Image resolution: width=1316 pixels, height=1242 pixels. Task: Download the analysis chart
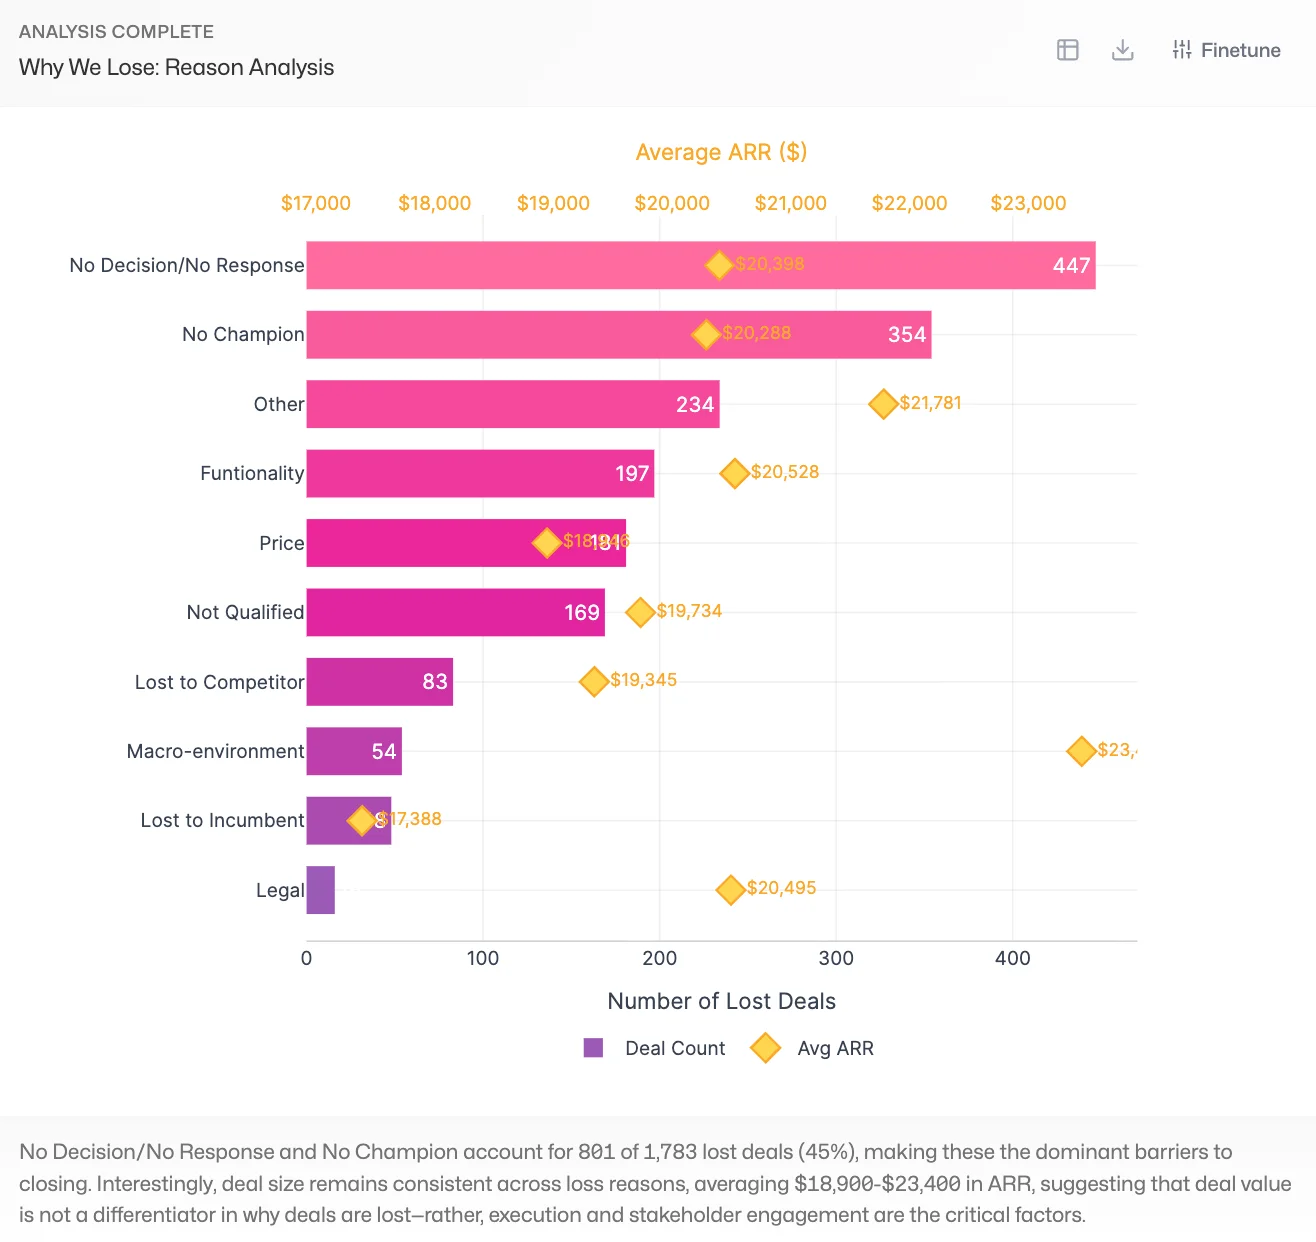1122,49
